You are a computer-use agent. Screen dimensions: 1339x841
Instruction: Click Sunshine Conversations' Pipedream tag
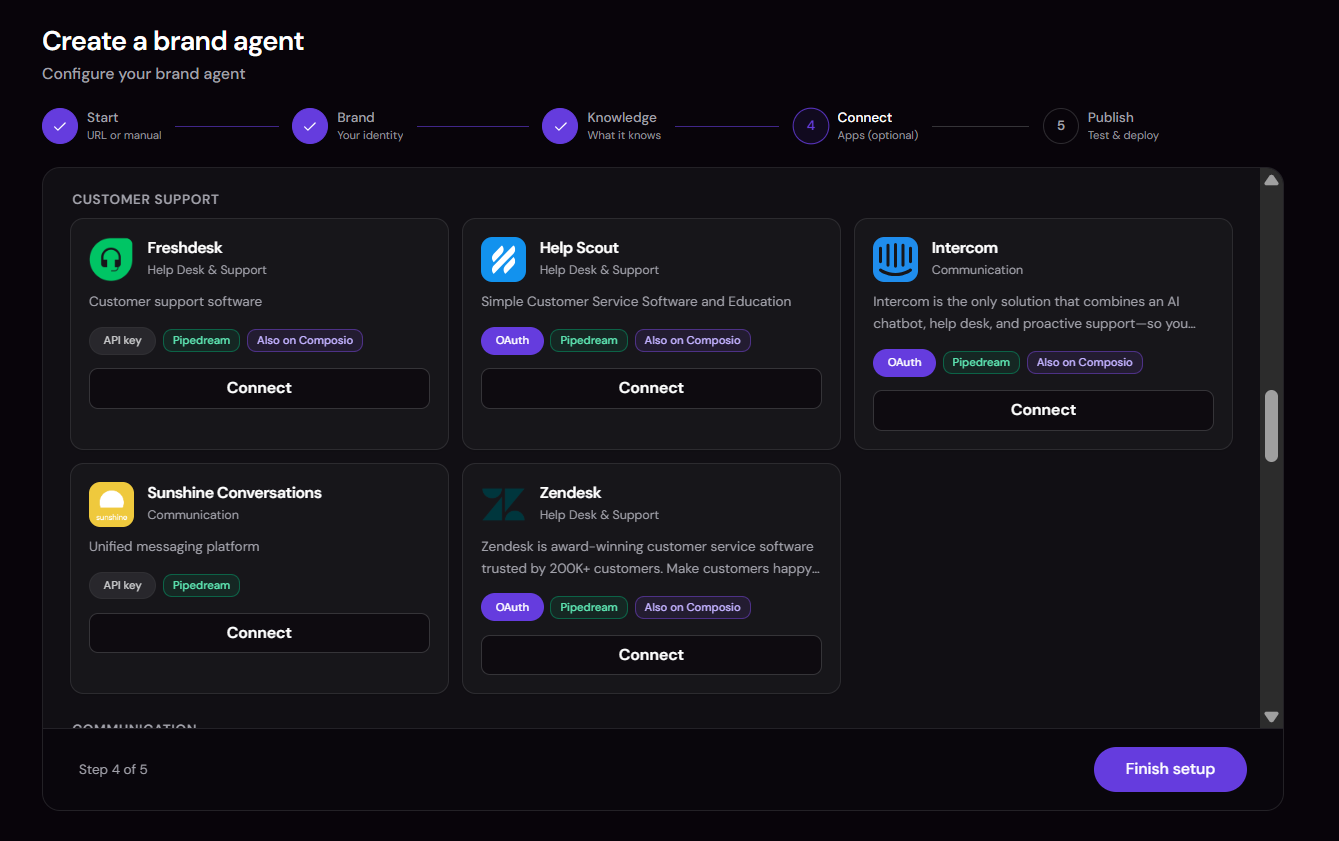pyautogui.click(x=201, y=585)
